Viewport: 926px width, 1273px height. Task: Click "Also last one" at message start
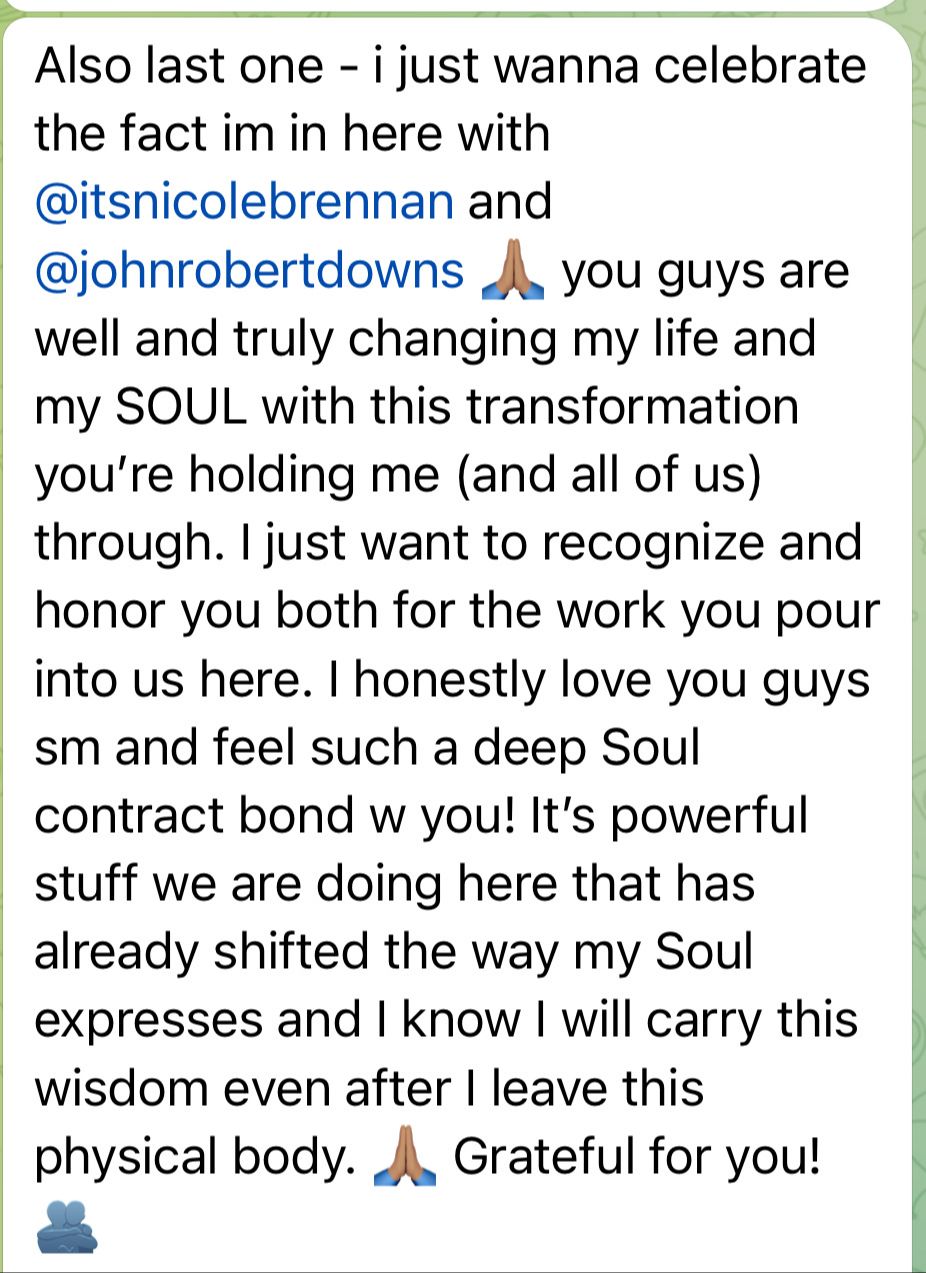[179, 66]
